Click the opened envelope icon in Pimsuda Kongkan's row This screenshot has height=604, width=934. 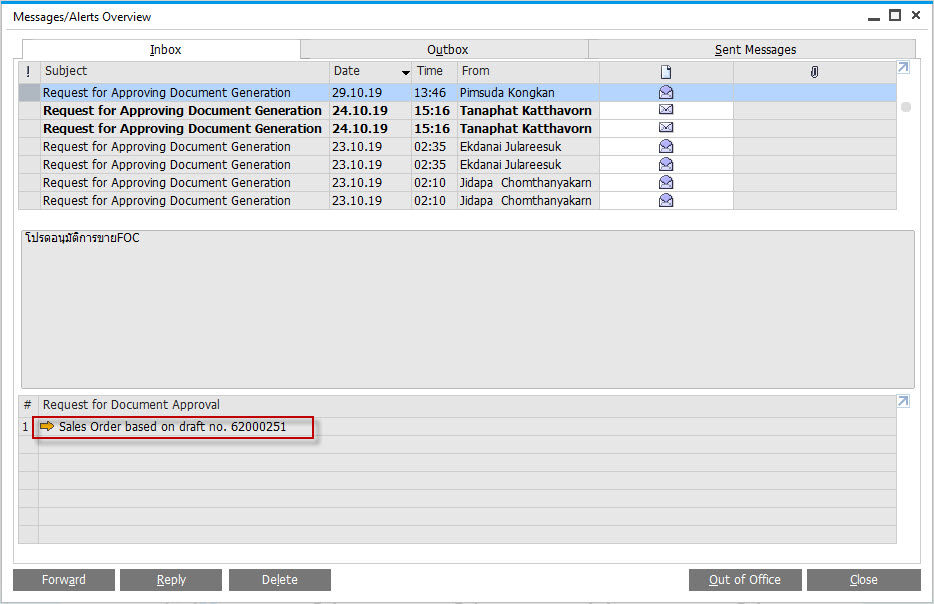click(x=666, y=92)
